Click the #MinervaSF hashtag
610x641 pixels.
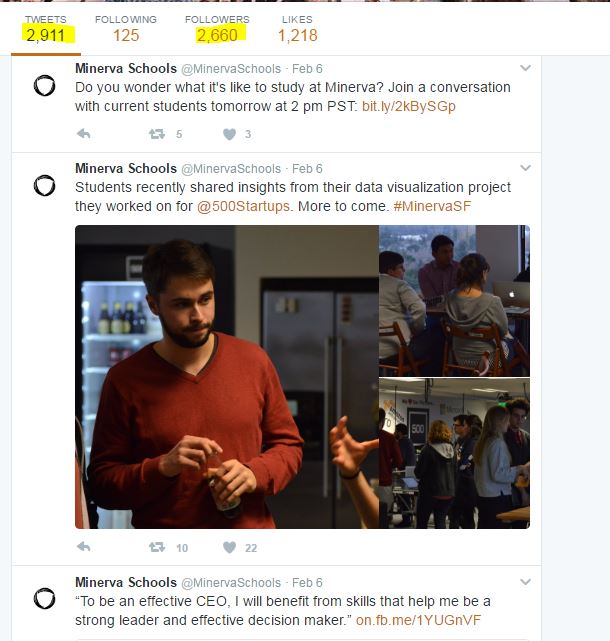[x=432, y=206]
